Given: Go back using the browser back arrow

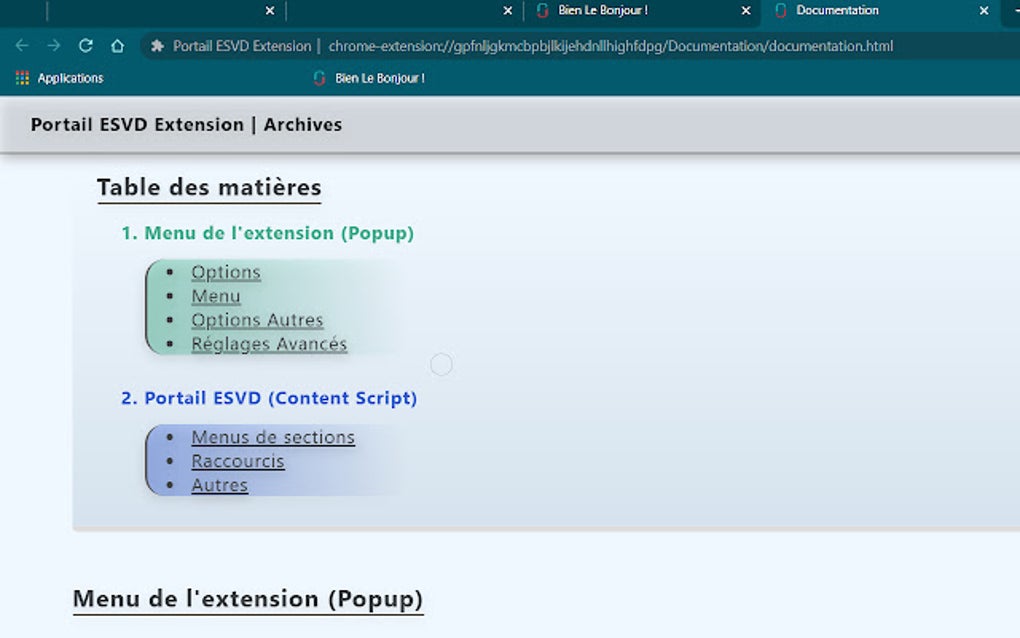Looking at the screenshot, I should tap(21, 46).
